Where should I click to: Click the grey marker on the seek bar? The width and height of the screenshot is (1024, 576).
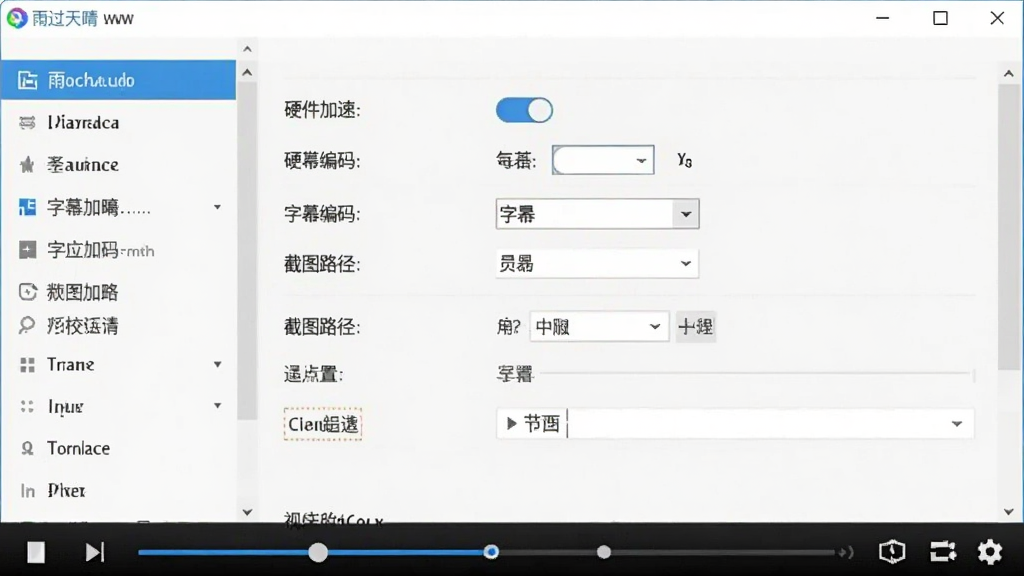[x=604, y=552]
